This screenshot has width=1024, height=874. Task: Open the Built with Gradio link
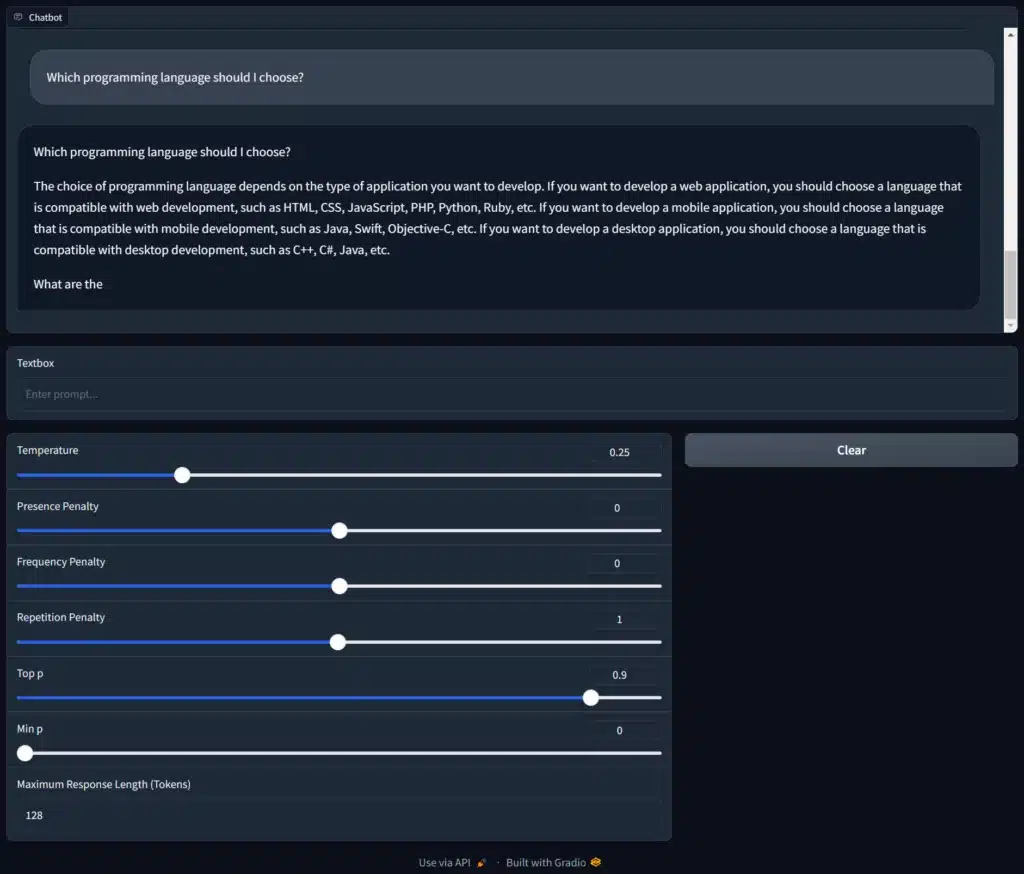[553, 863]
